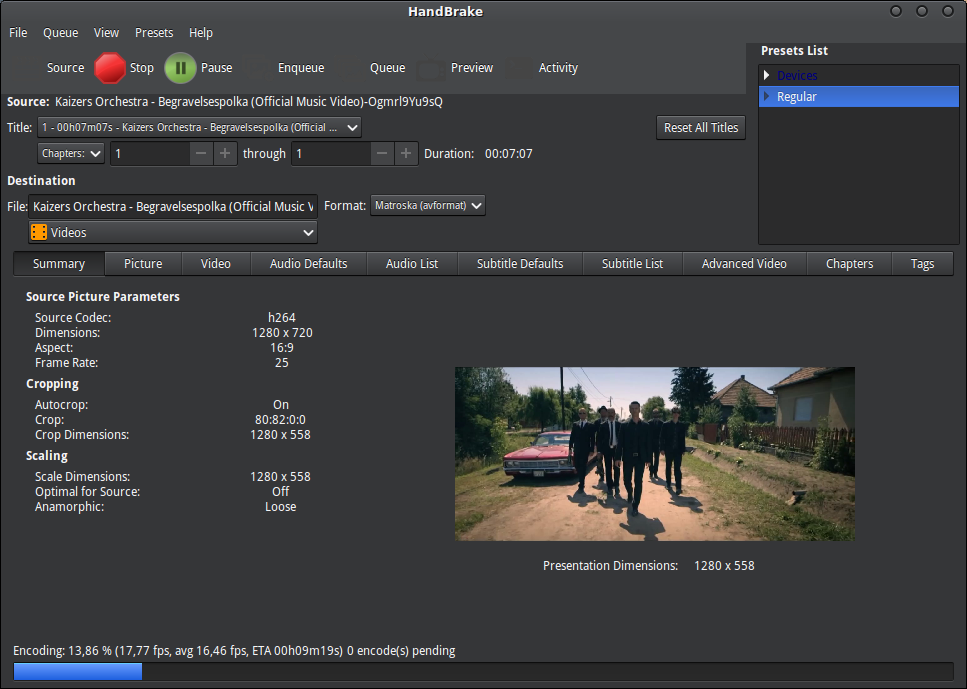Click the encoding progress bar
Image resolution: width=967 pixels, height=689 pixels.
(484, 671)
